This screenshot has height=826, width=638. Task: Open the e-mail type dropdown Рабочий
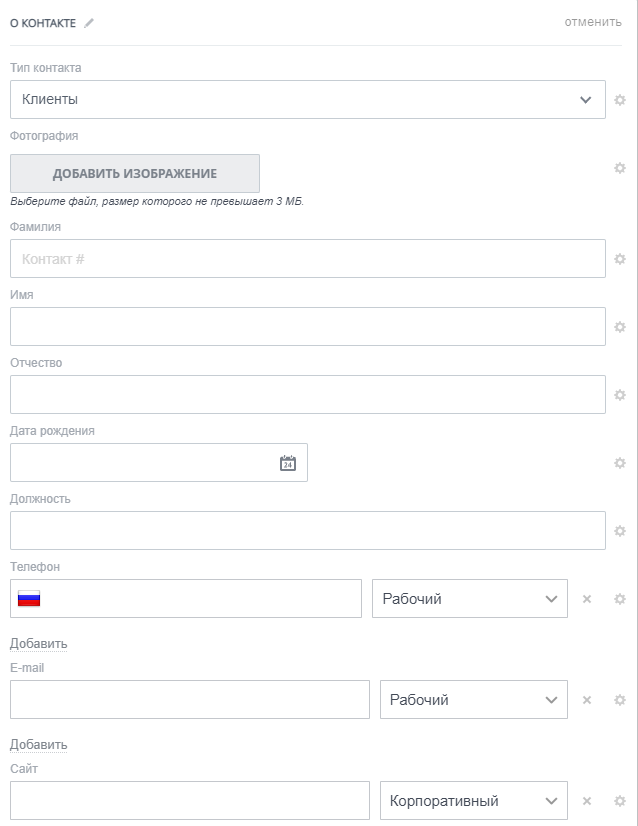473,700
